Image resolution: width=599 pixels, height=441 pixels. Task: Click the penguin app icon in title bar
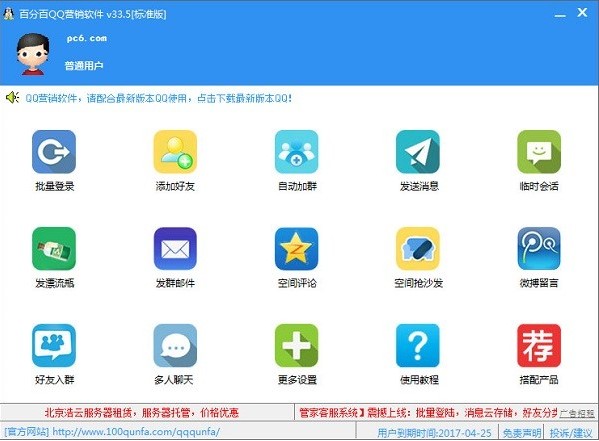click(x=8, y=14)
